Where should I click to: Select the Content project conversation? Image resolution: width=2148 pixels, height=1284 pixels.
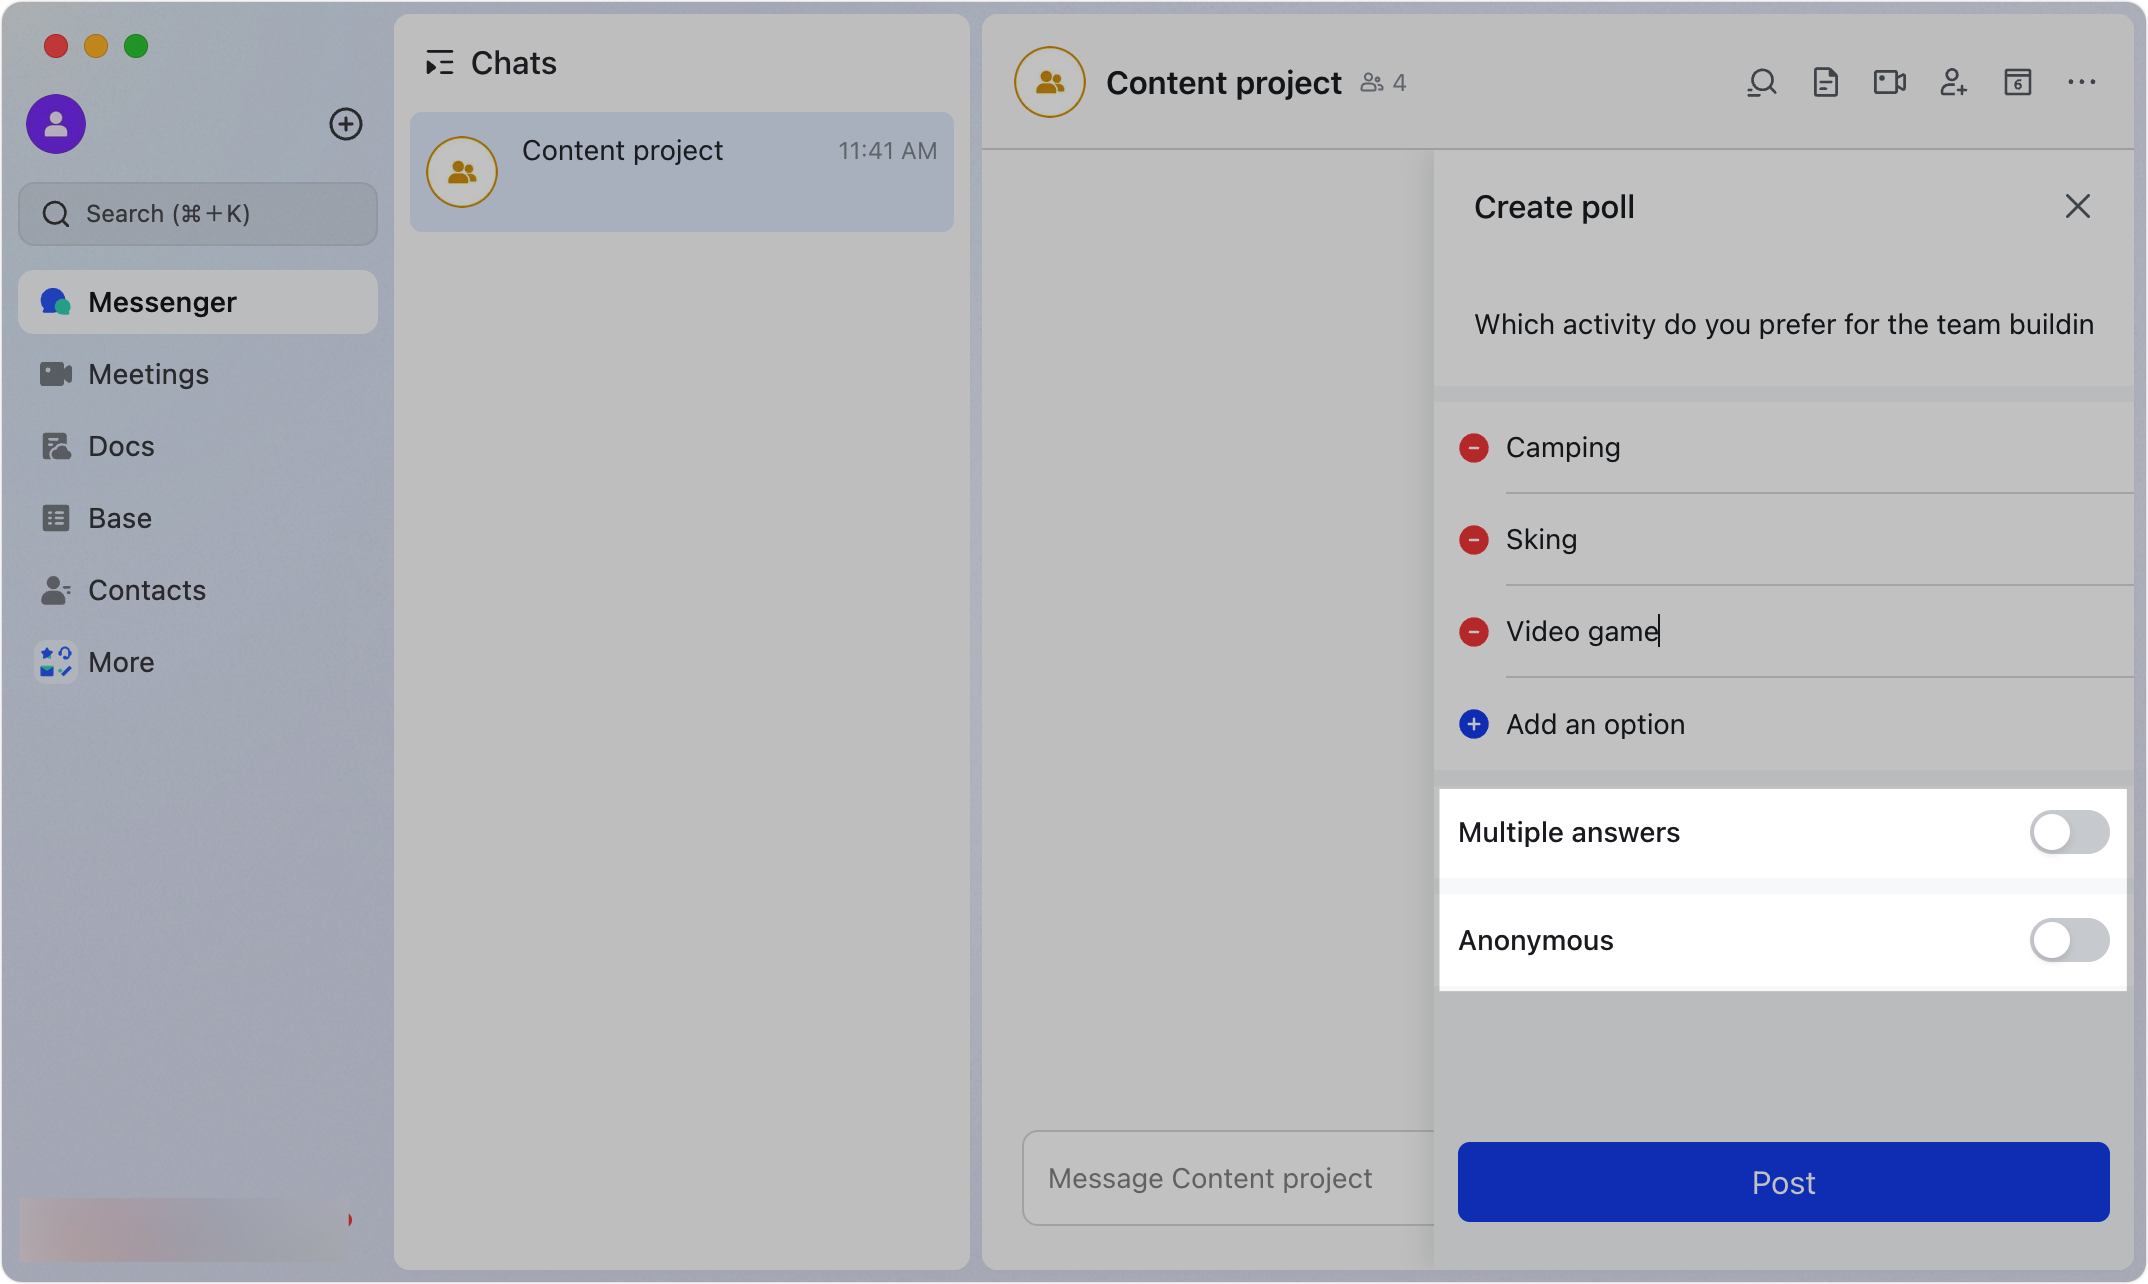pyautogui.click(x=681, y=171)
